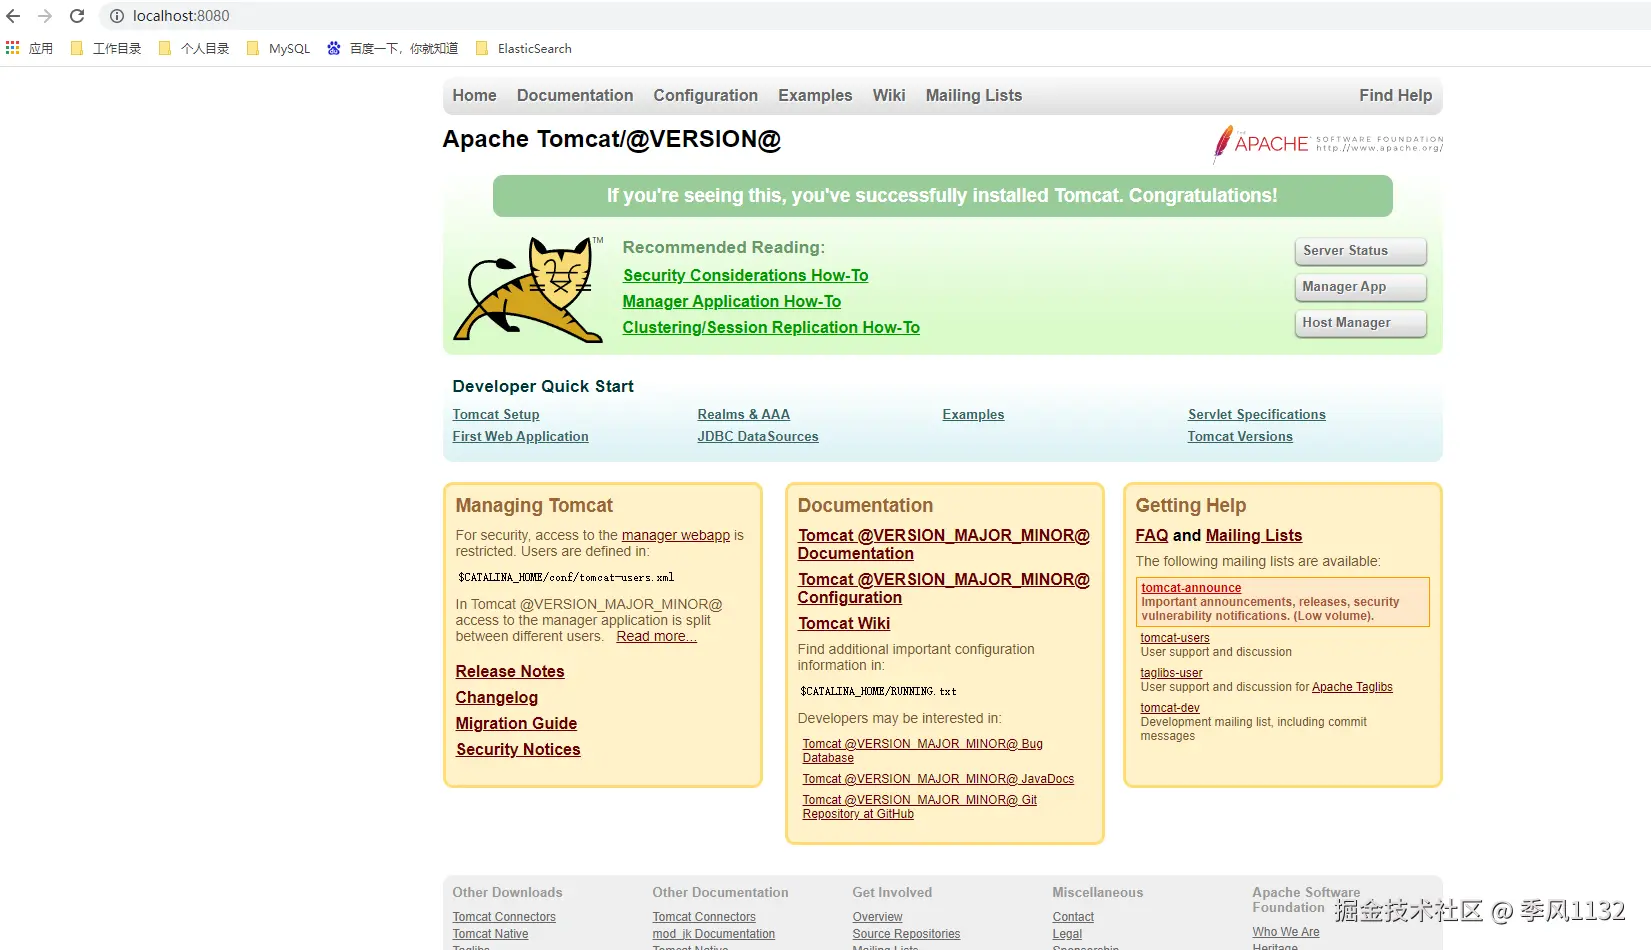Open Wiki in the top navigation
This screenshot has height=950, width=1651.
tap(889, 96)
